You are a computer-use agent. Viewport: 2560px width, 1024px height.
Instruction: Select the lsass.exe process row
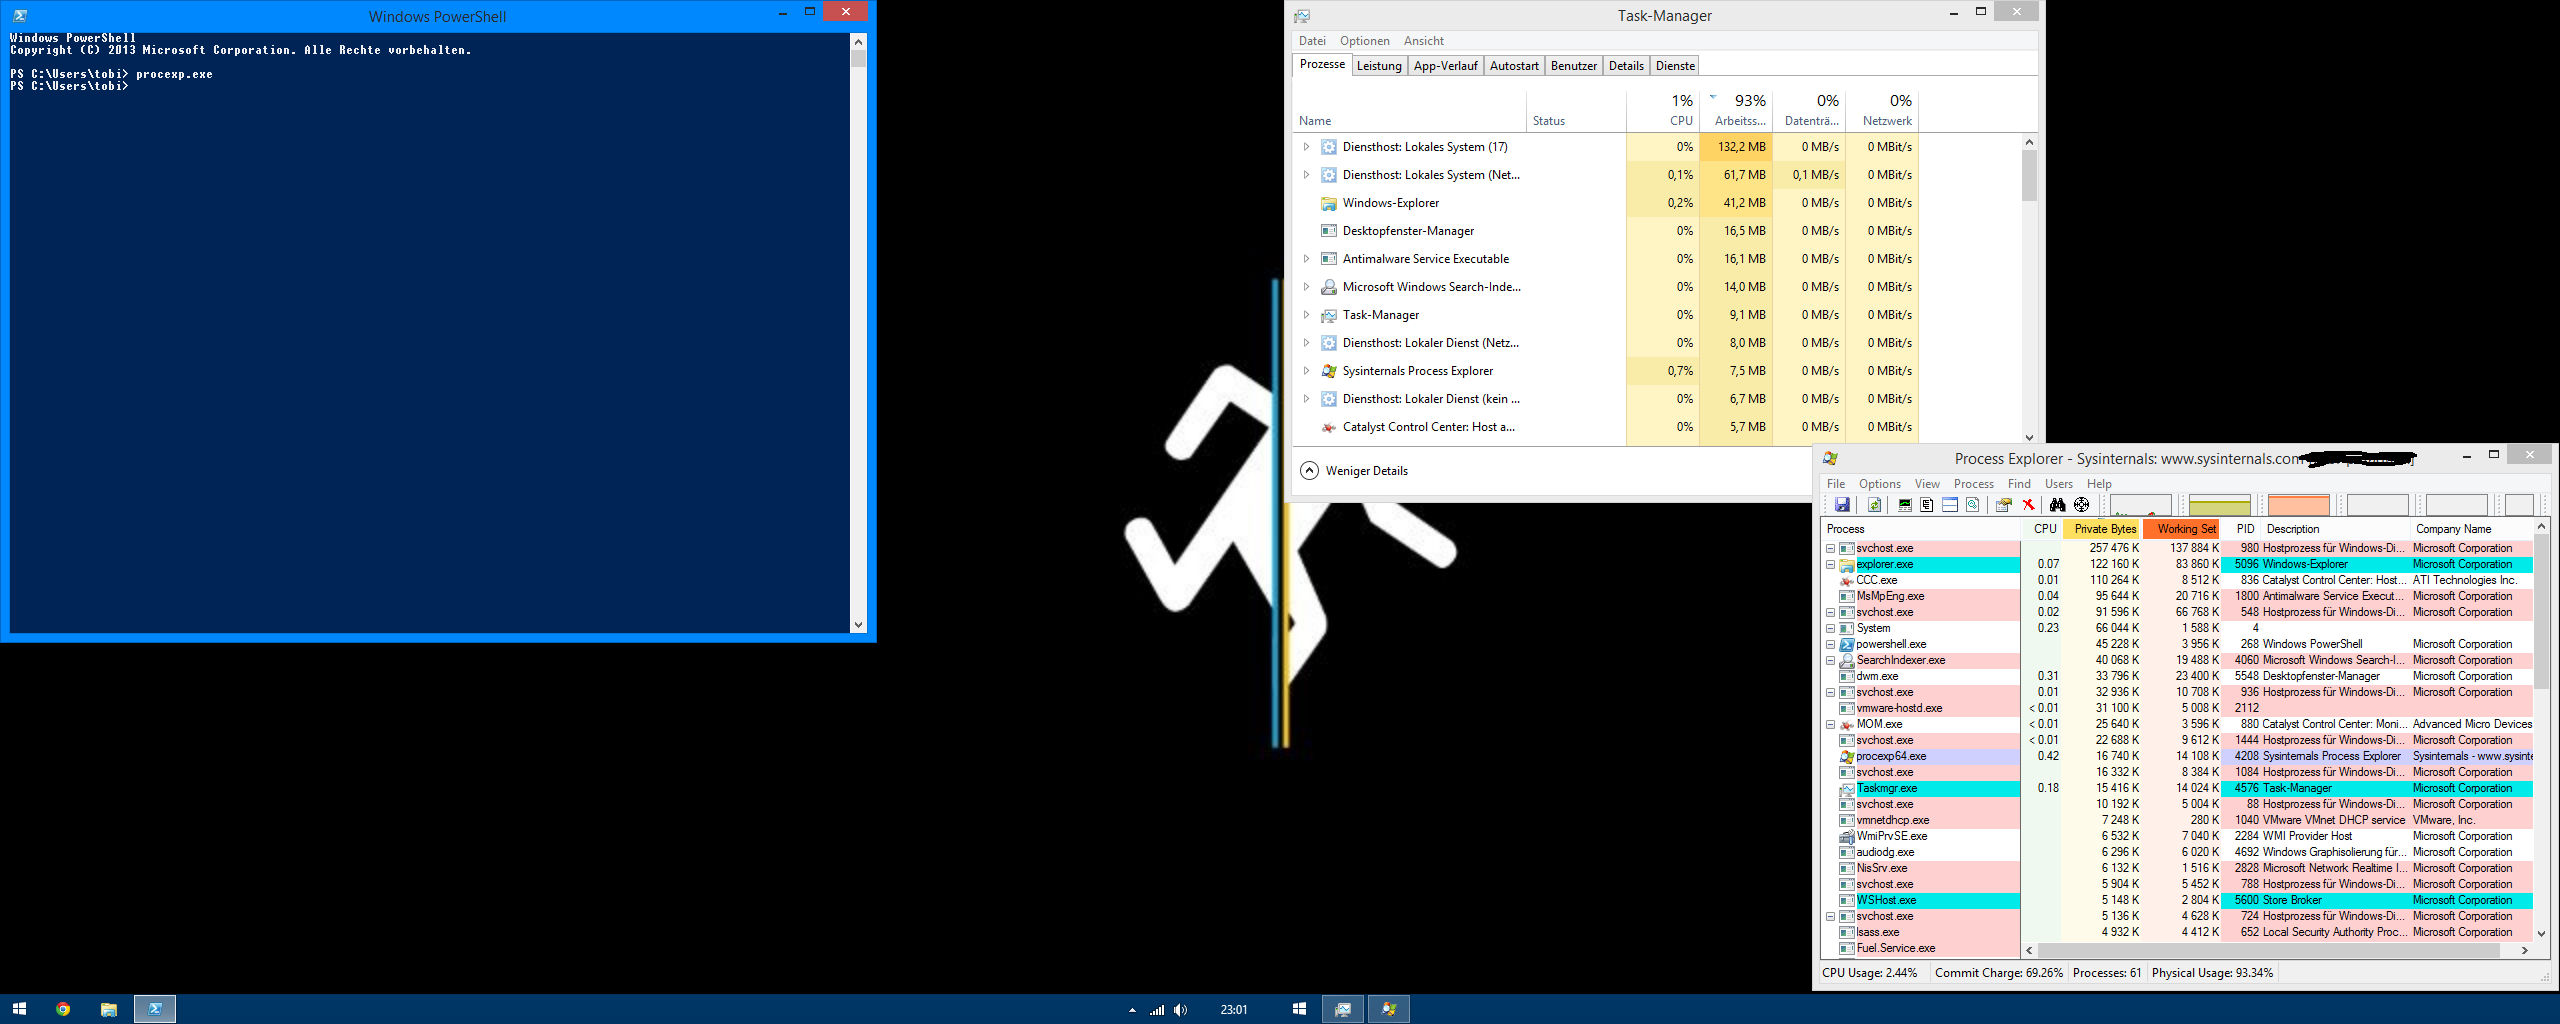[2177, 933]
